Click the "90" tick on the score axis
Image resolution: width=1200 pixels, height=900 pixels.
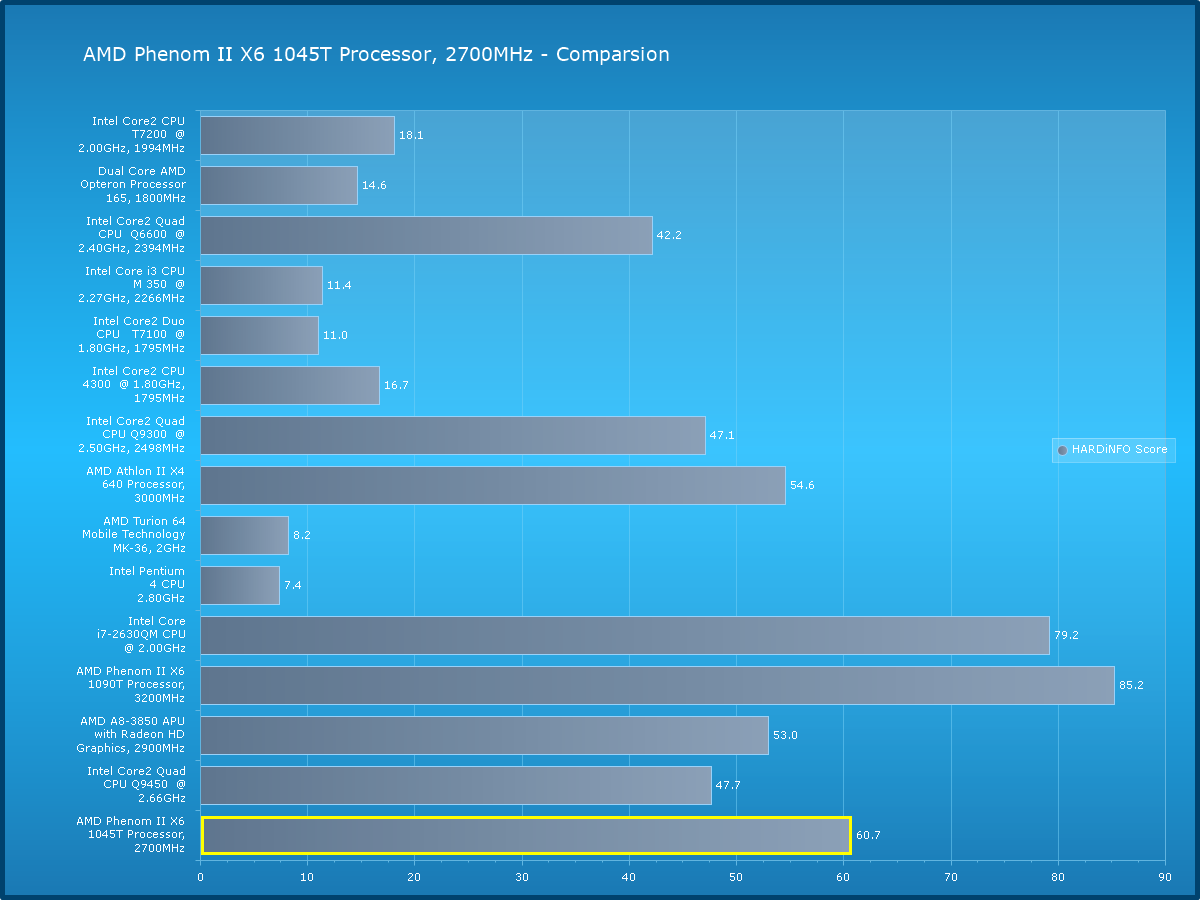point(1165,877)
